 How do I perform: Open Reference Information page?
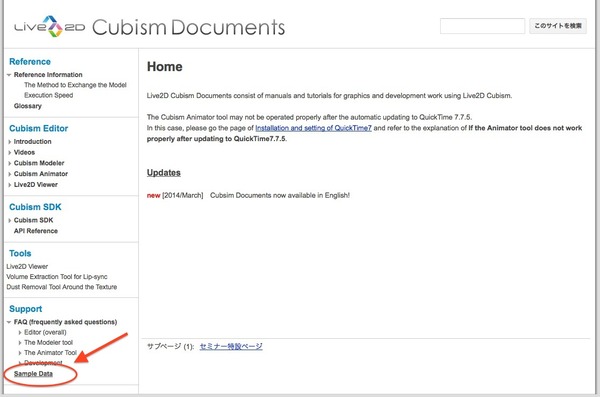(48, 75)
